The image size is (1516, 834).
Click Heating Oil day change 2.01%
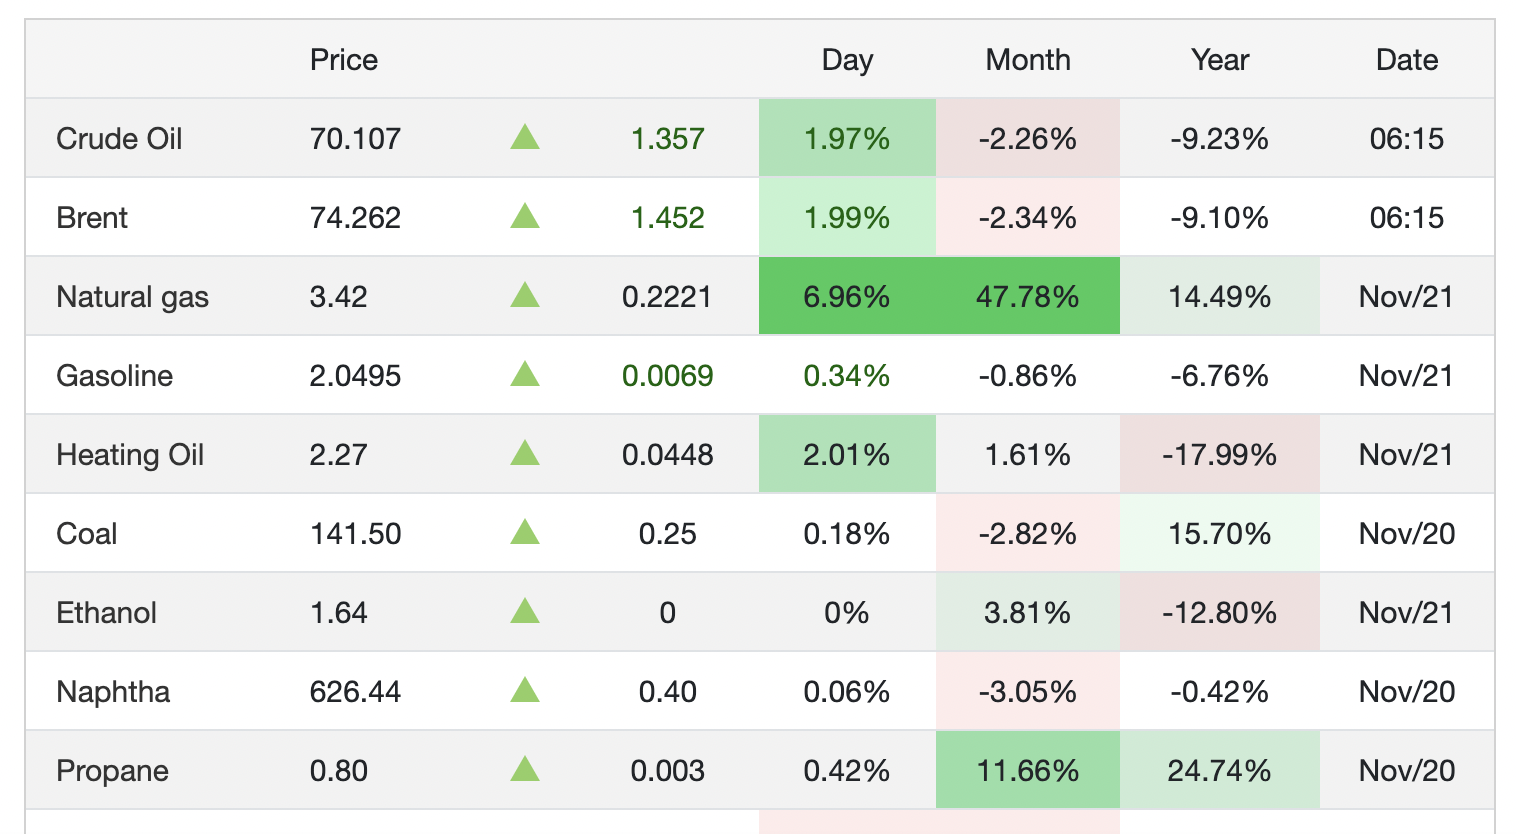847,454
